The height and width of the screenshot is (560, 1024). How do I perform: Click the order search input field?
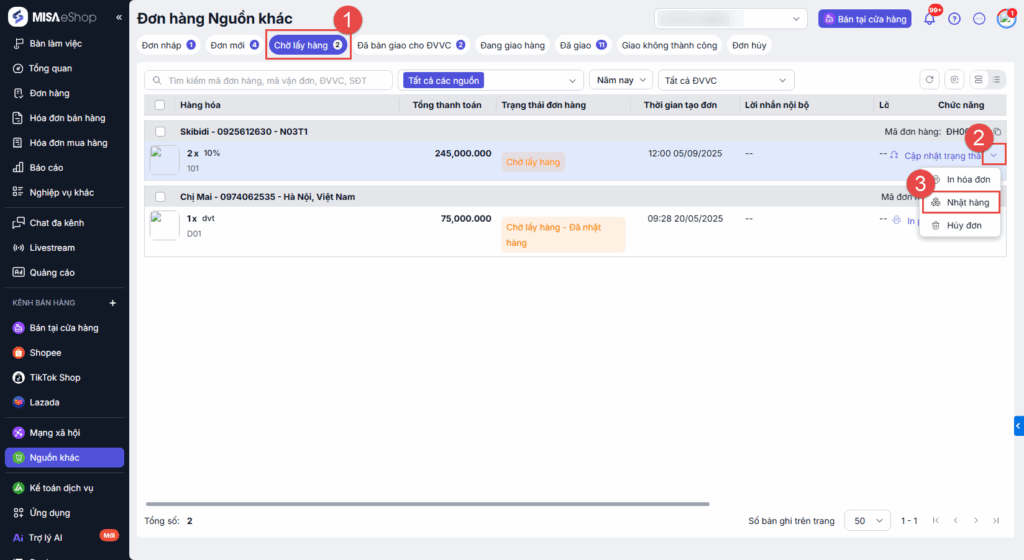click(270, 80)
